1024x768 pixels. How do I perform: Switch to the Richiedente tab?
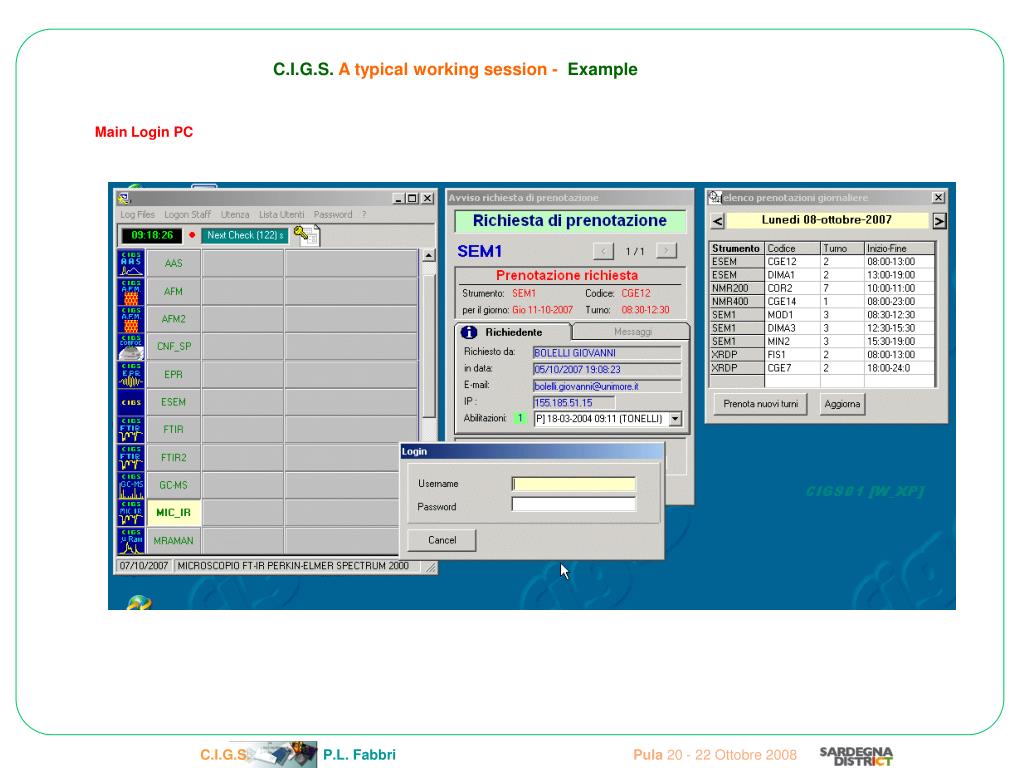[x=513, y=332]
